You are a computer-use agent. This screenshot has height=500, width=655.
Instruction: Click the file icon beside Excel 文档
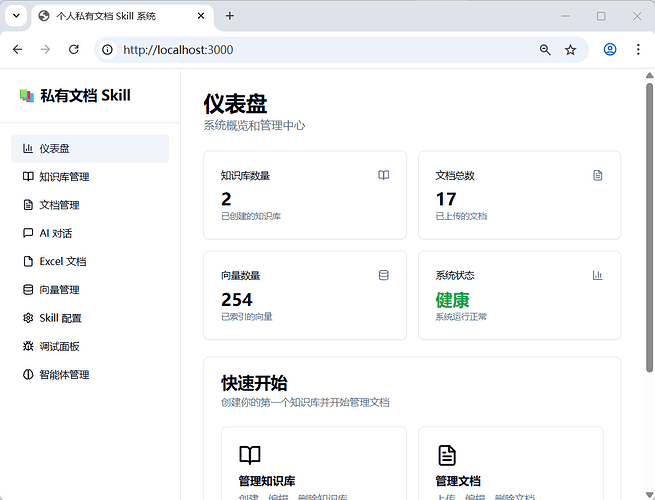[x=28, y=261]
